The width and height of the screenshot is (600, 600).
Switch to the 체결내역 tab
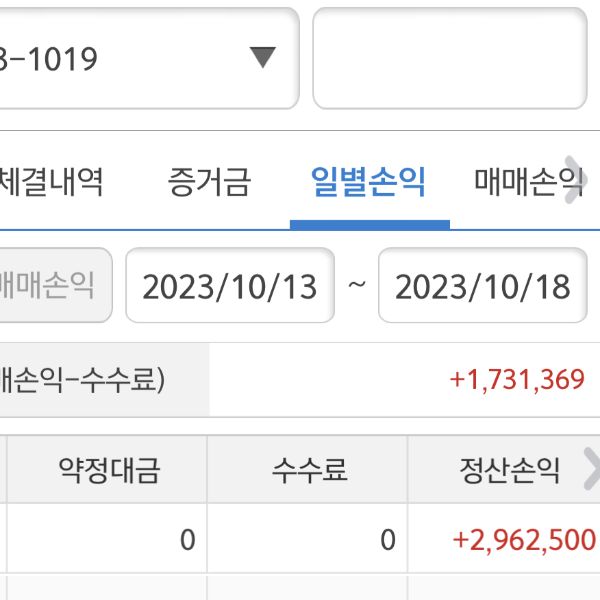tap(52, 182)
